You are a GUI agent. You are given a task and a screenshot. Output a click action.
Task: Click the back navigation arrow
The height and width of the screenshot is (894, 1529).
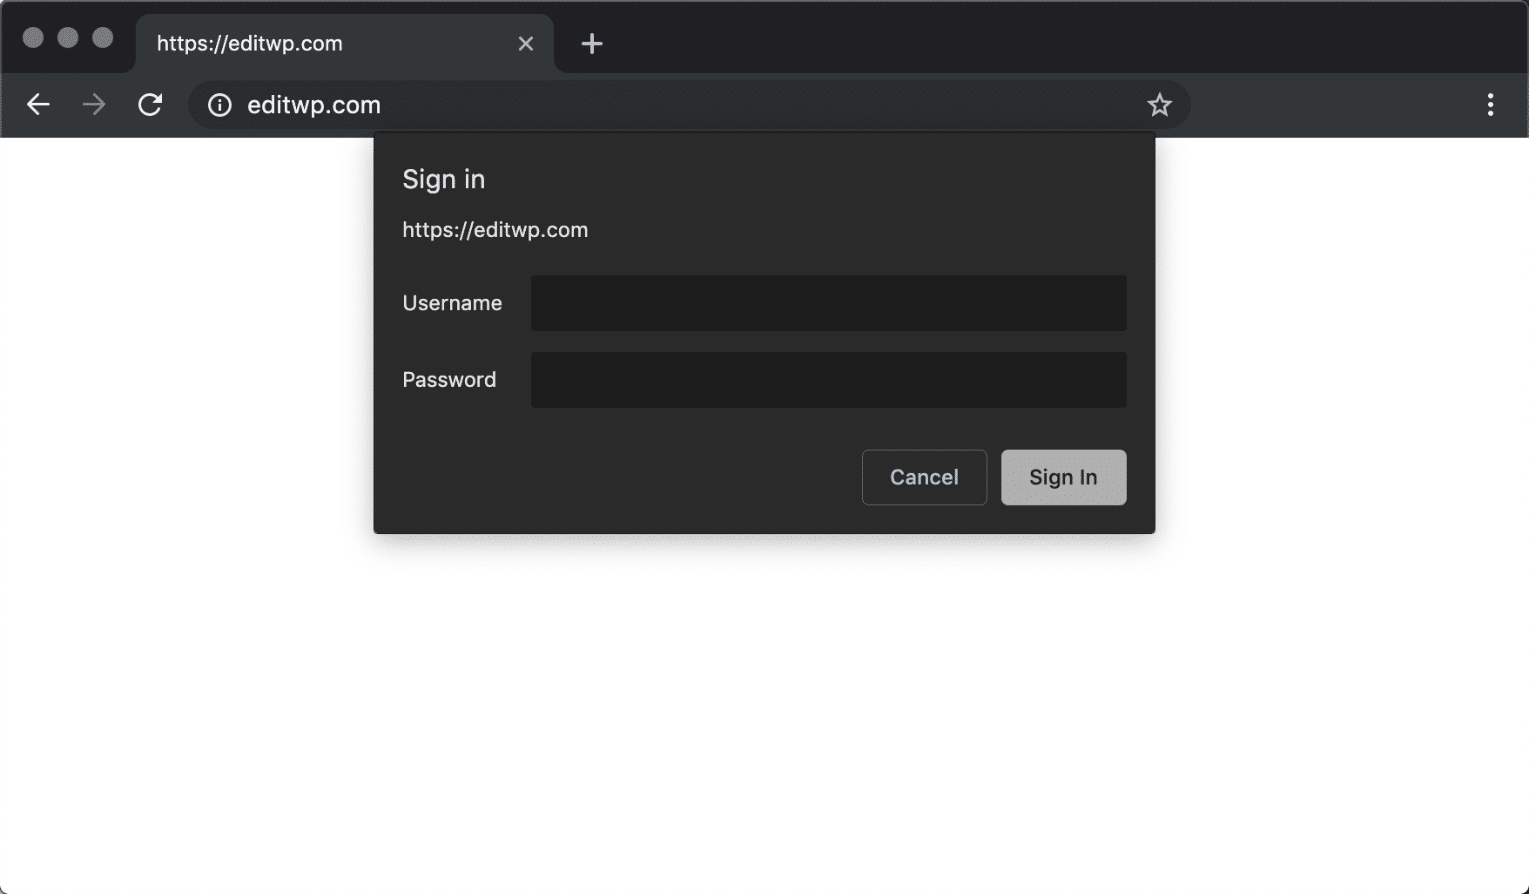pos(38,104)
